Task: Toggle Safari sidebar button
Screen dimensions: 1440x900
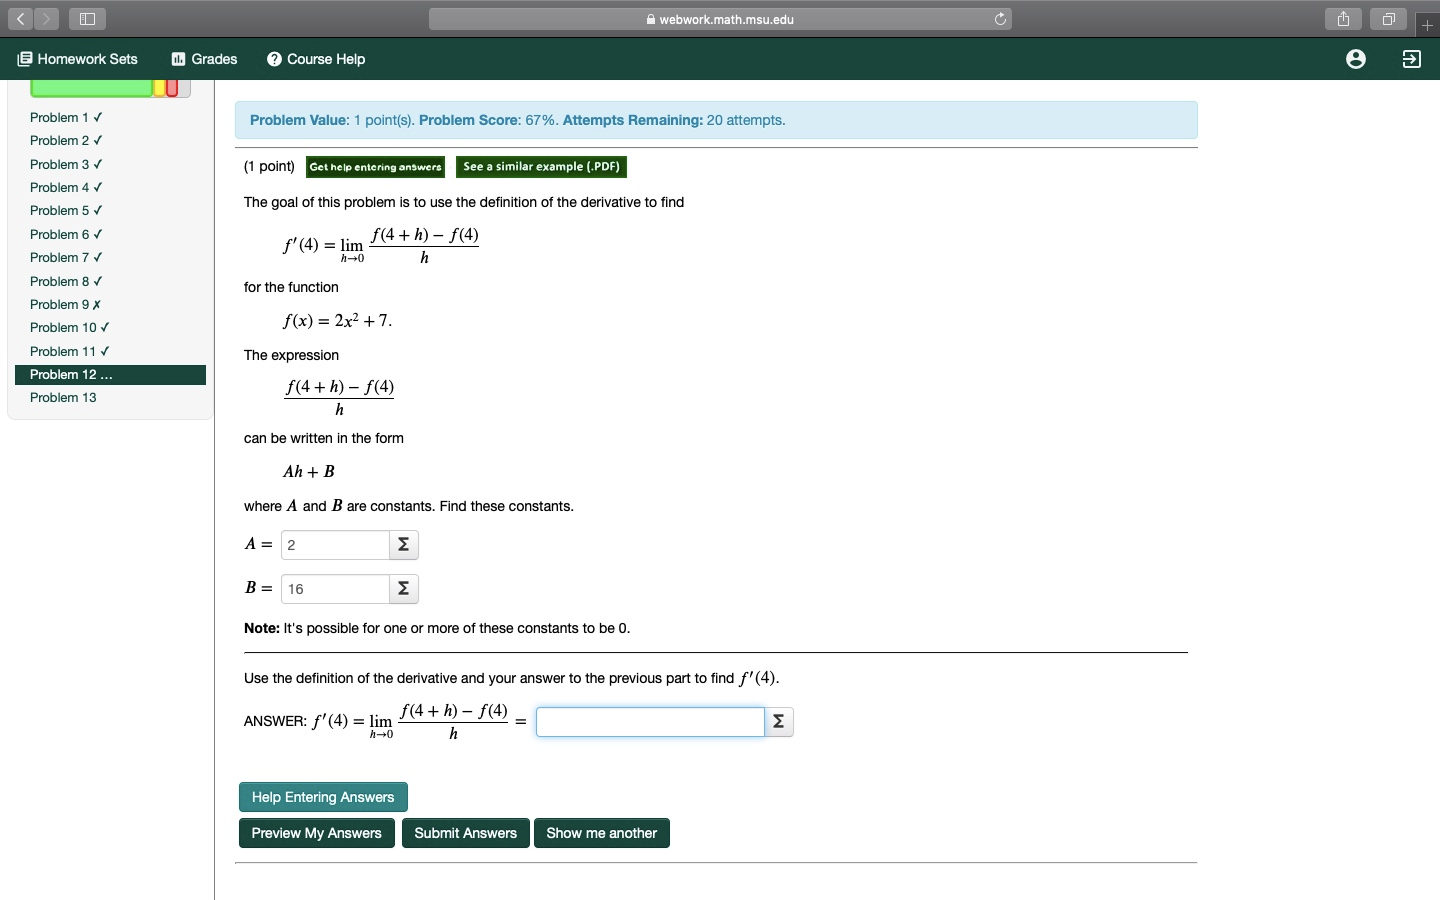Action: coord(87,19)
